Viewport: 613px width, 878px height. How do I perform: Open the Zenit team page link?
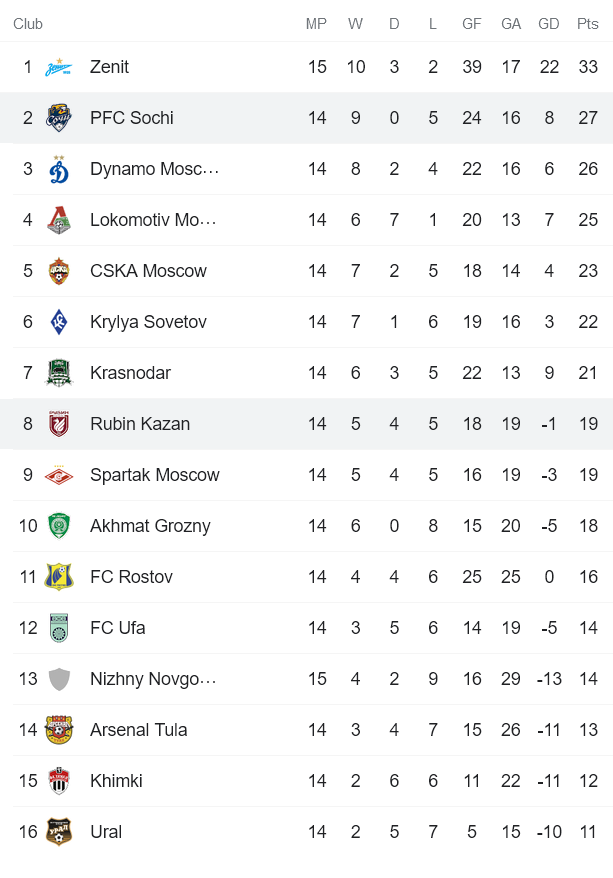110,66
